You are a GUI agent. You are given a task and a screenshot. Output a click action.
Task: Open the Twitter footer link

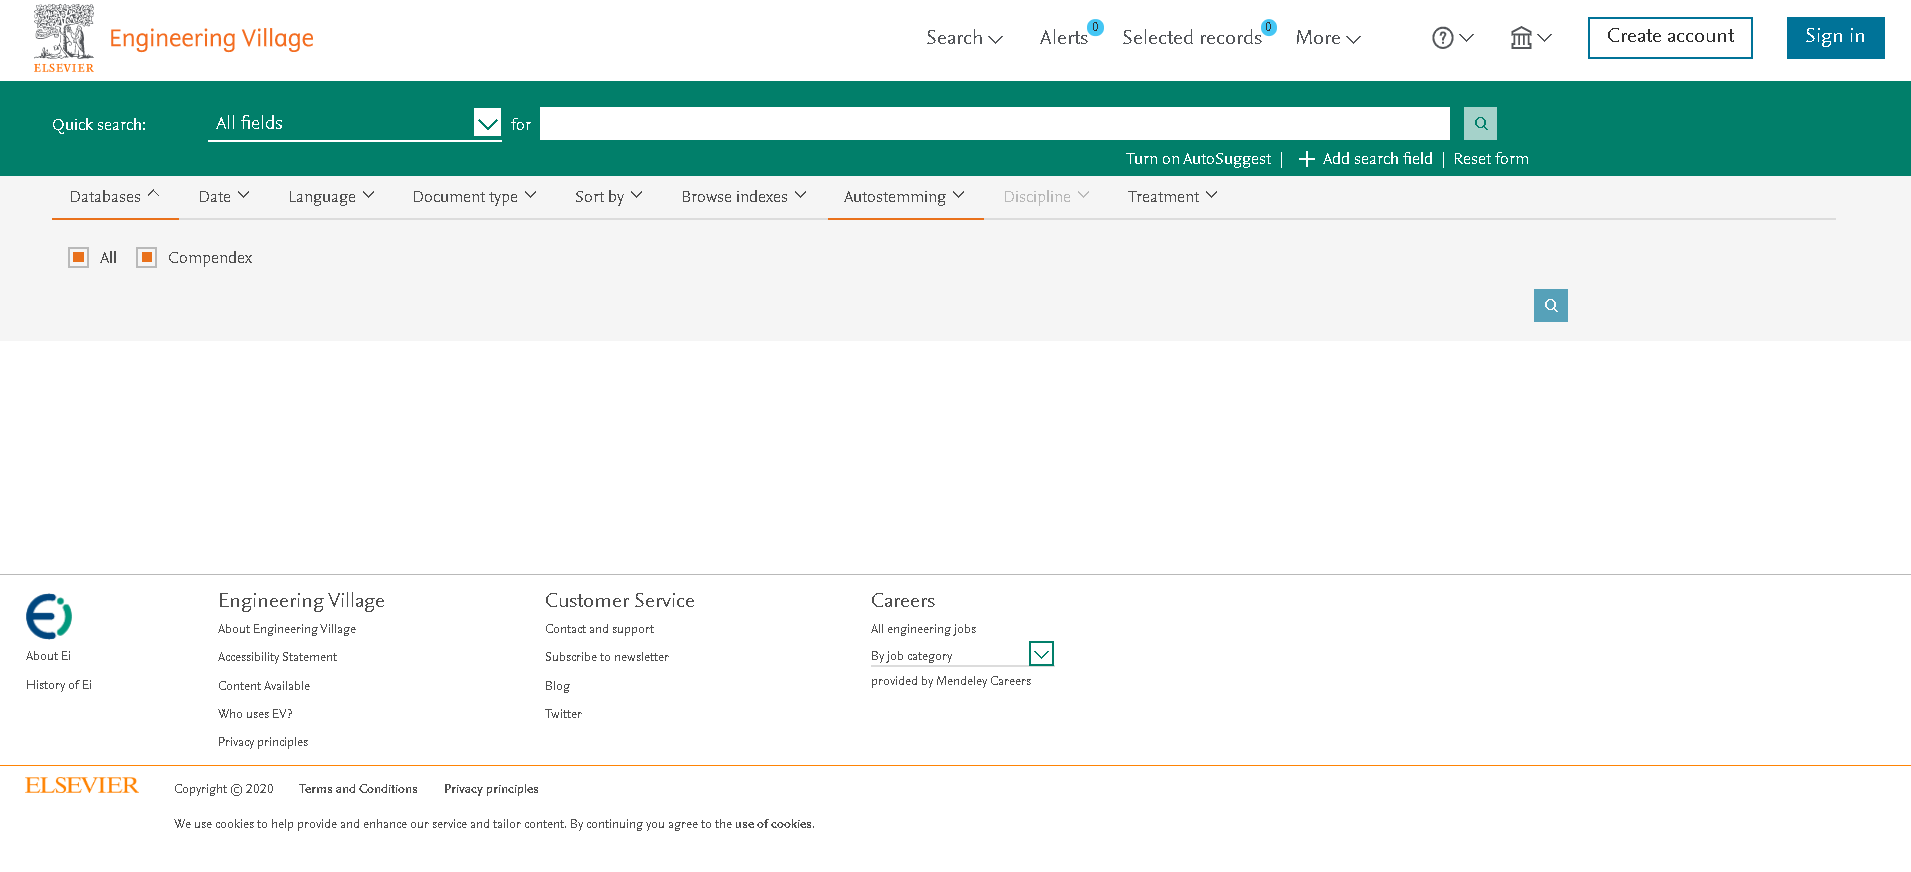(563, 714)
